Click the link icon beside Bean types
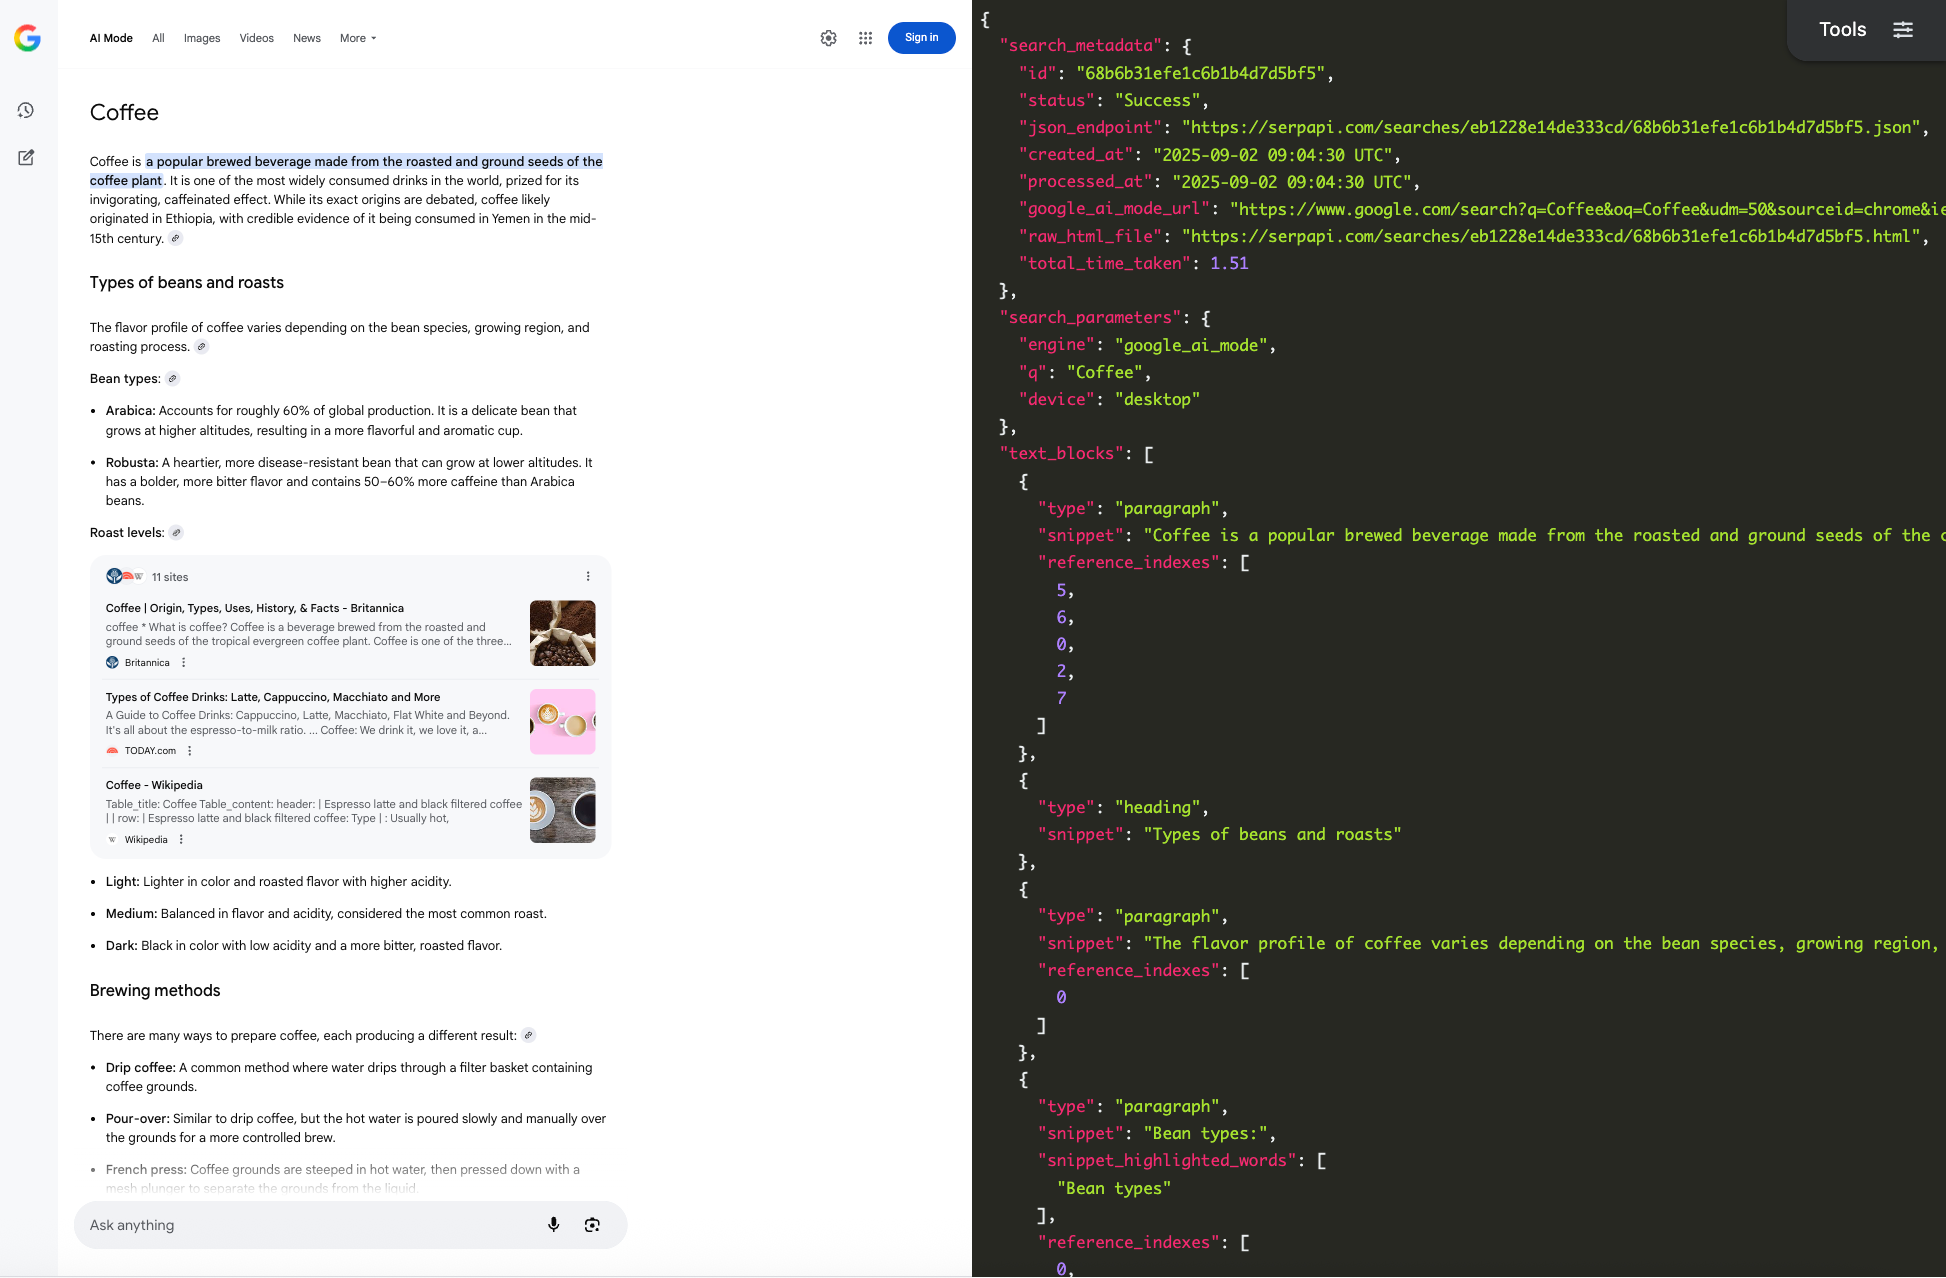Screen dimensions: 1946x1278 tap(172, 379)
